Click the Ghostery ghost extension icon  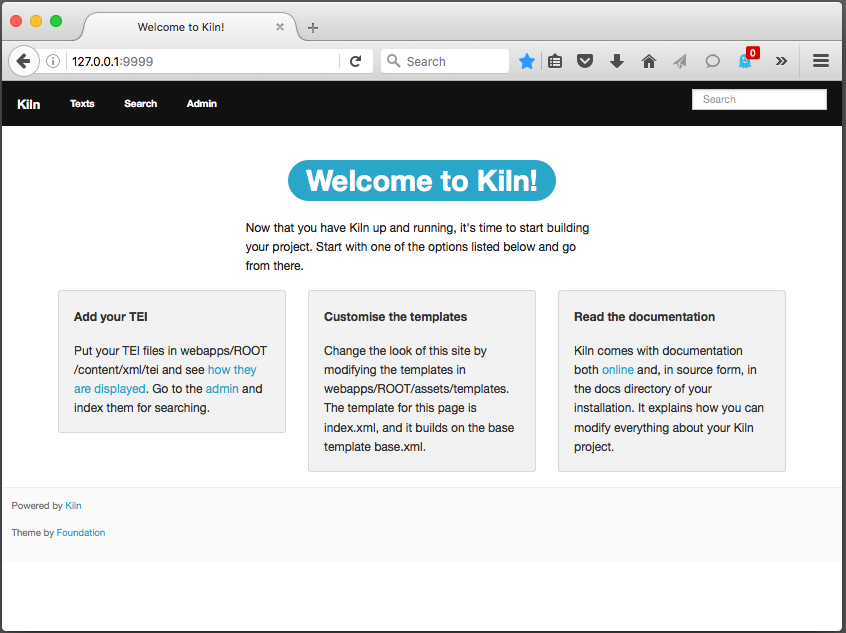pos(745,61)
